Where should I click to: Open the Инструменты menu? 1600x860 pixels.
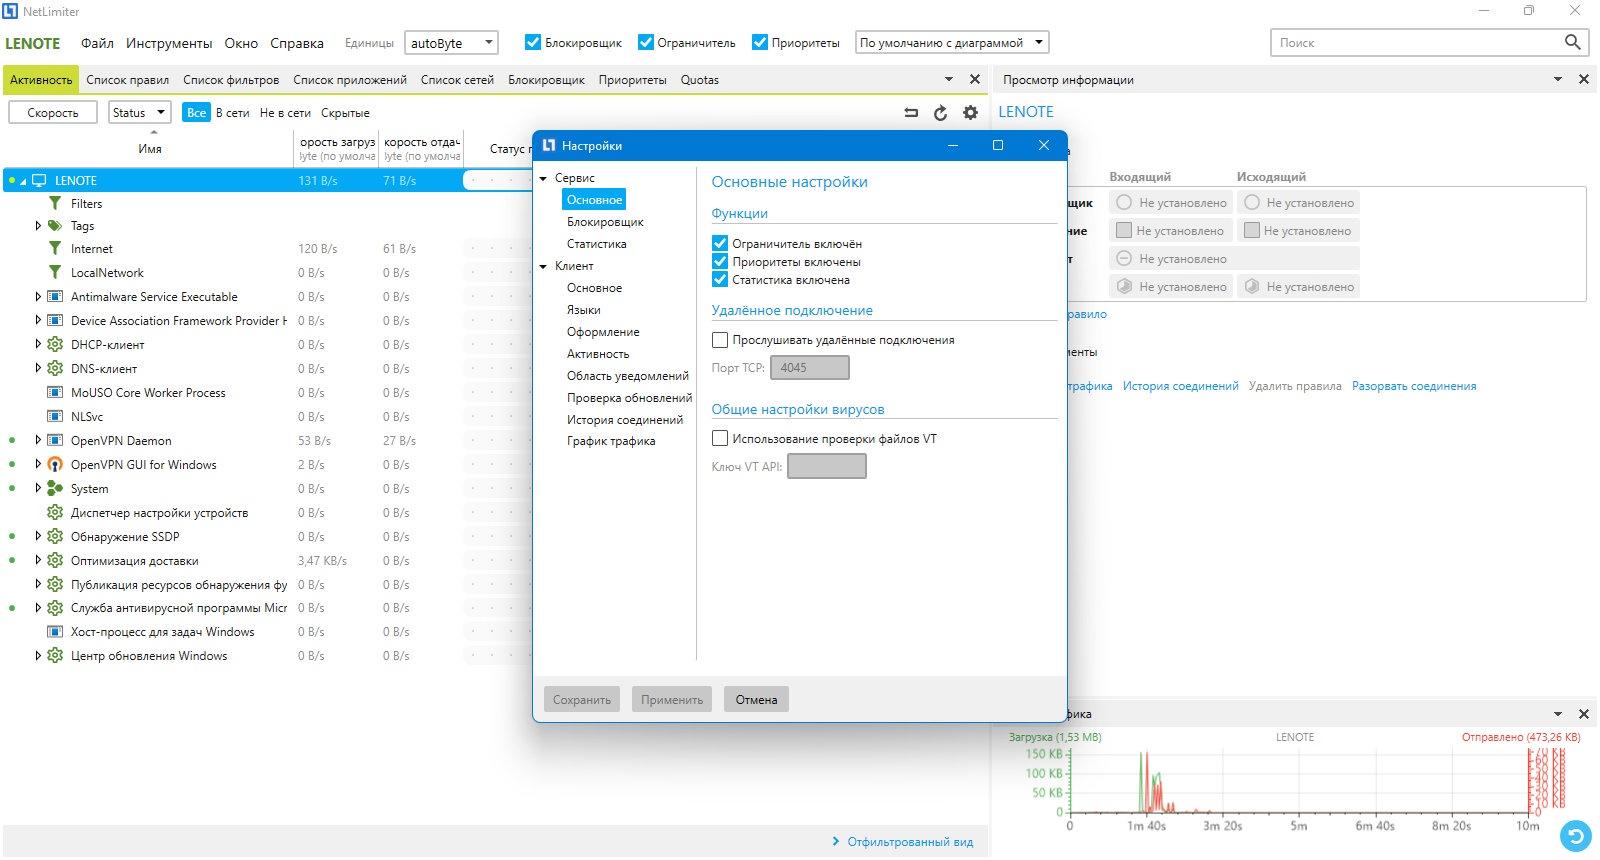(x=169, y=43)
